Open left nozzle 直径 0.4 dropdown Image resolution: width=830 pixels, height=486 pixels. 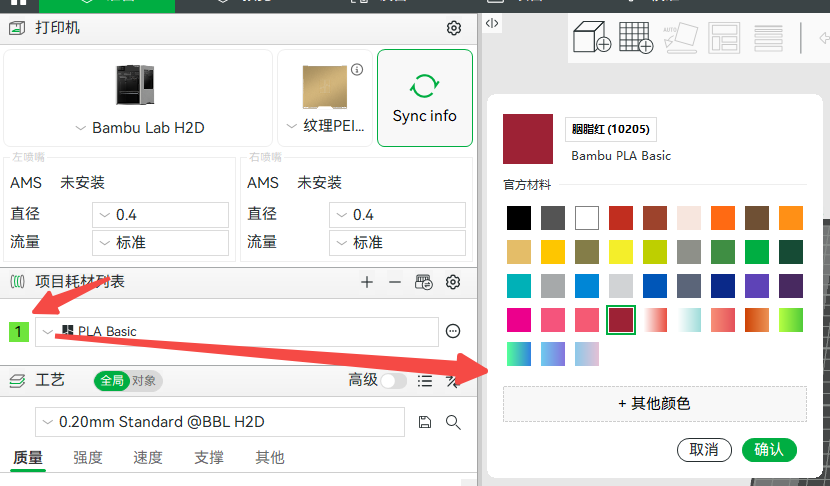(160, 215)
